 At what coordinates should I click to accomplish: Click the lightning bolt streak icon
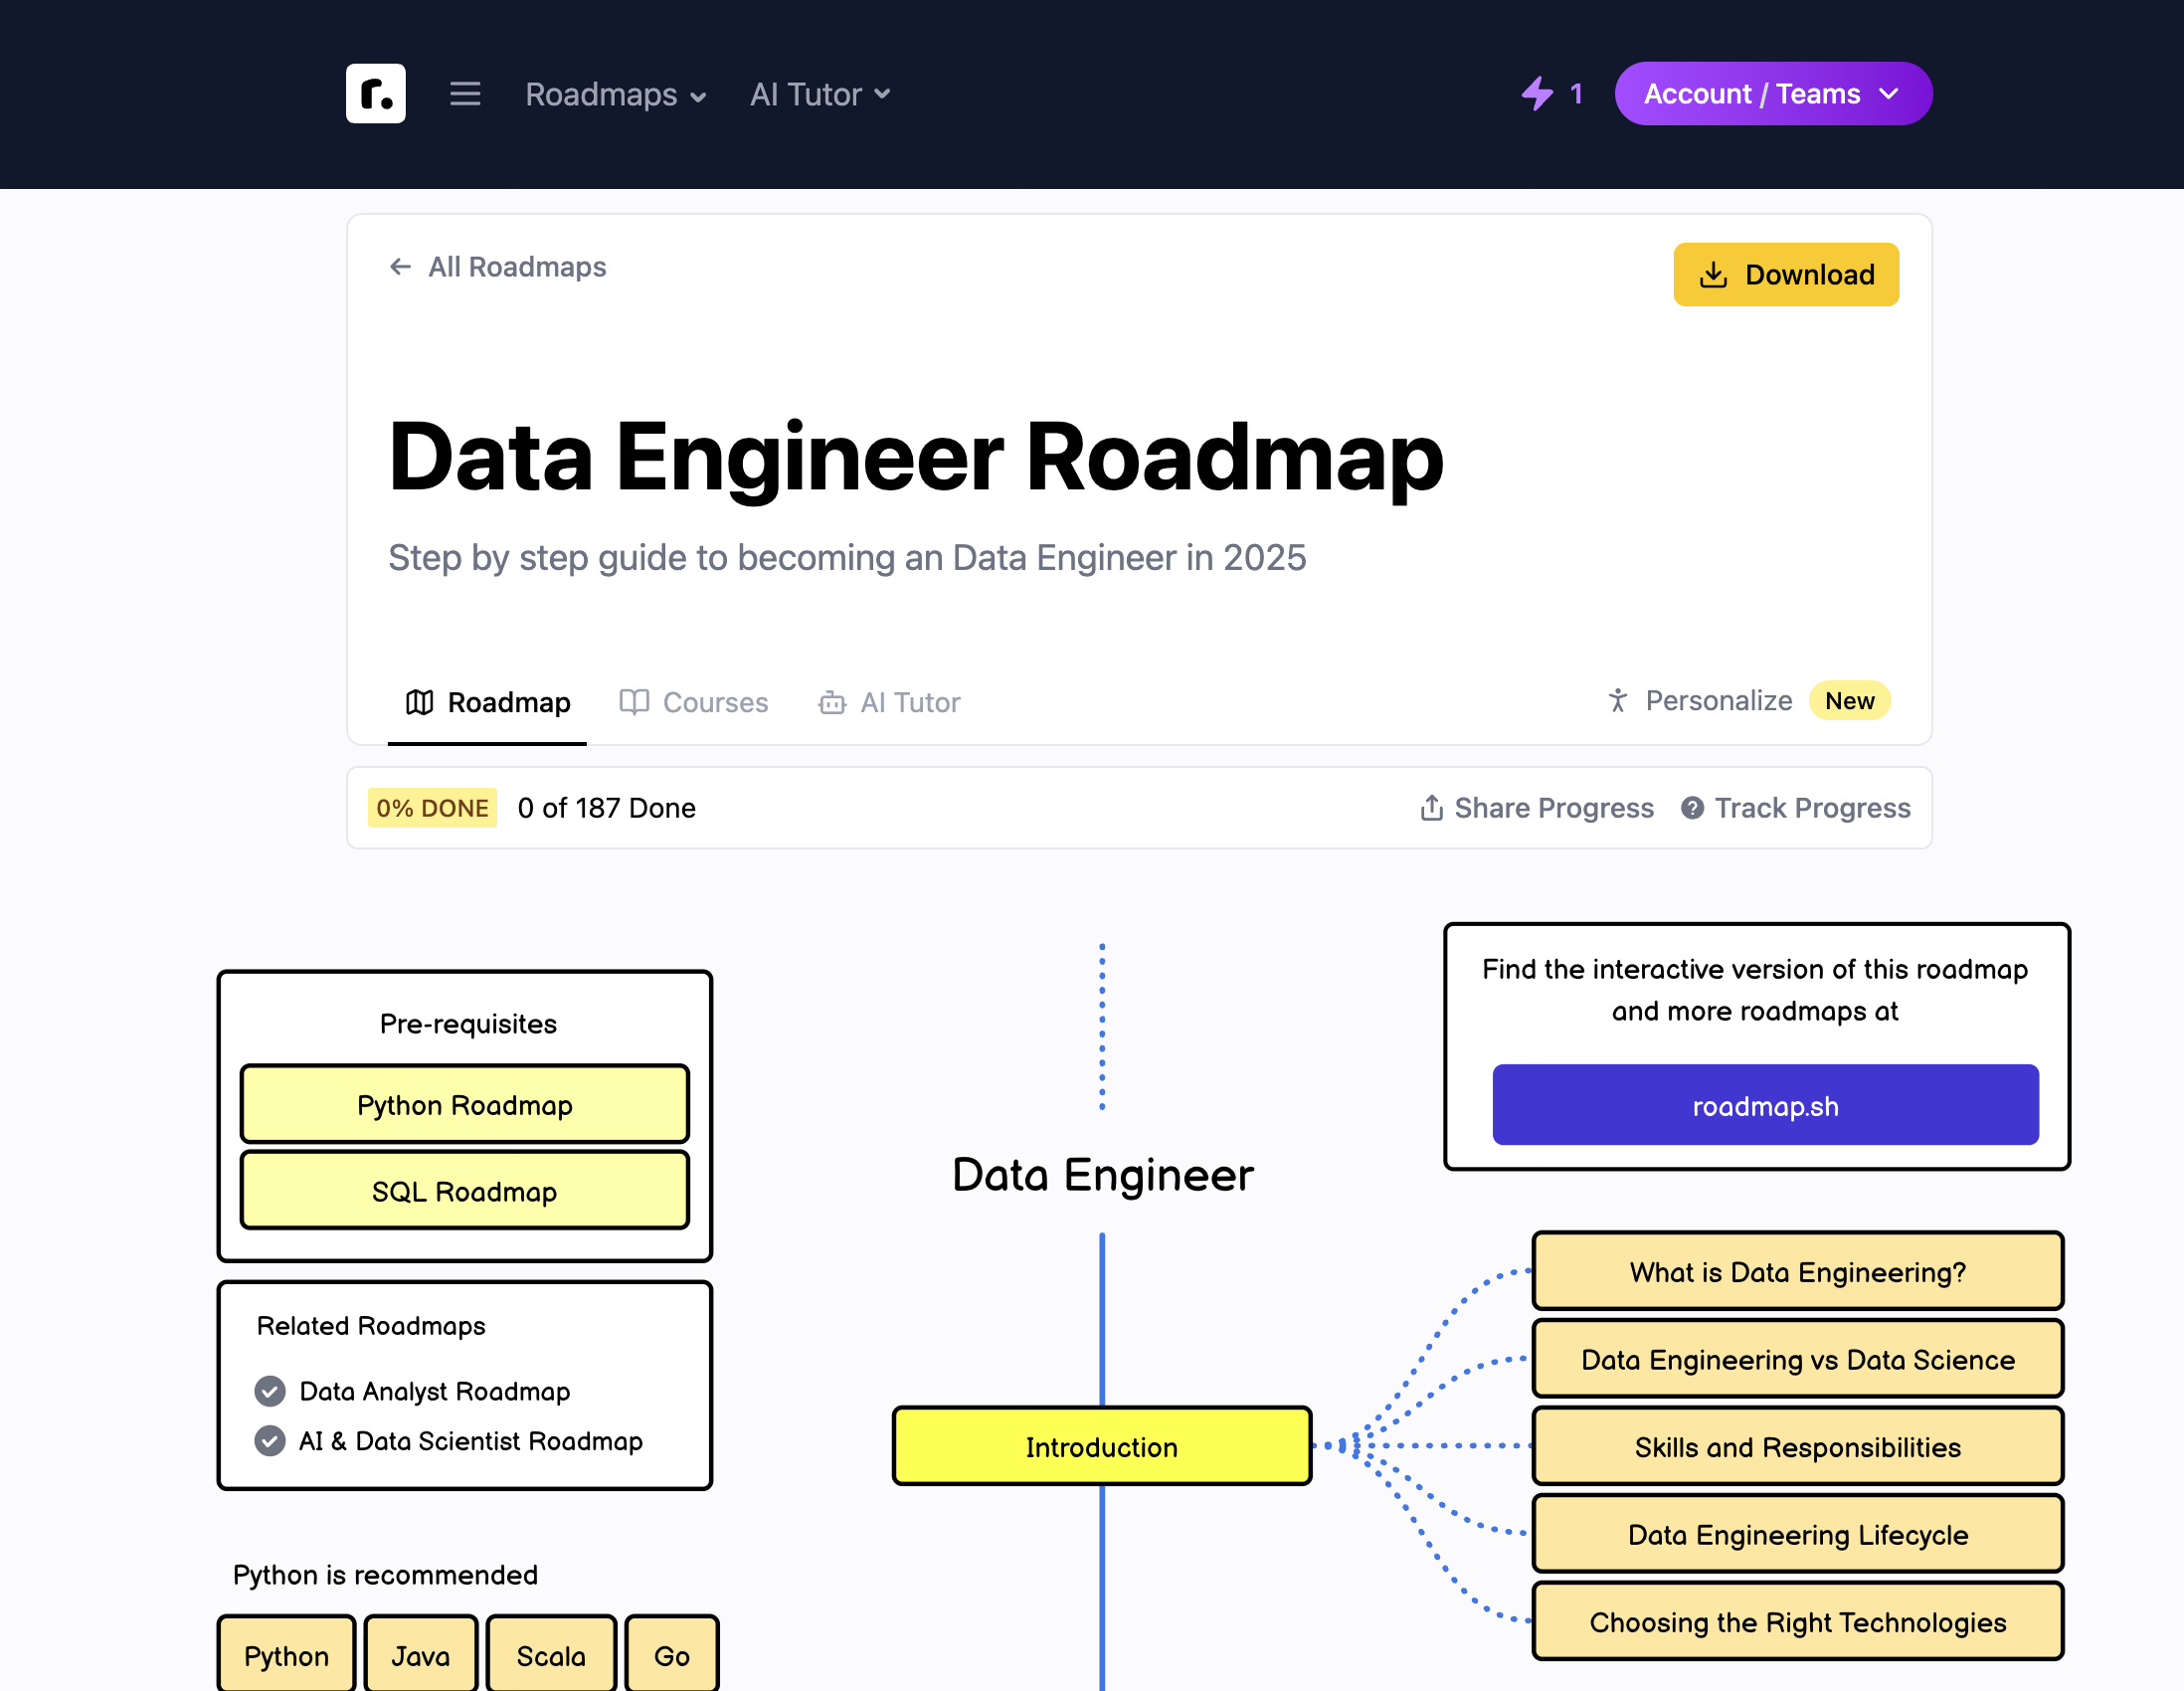pyautogui.click(x=1537, y=94)
